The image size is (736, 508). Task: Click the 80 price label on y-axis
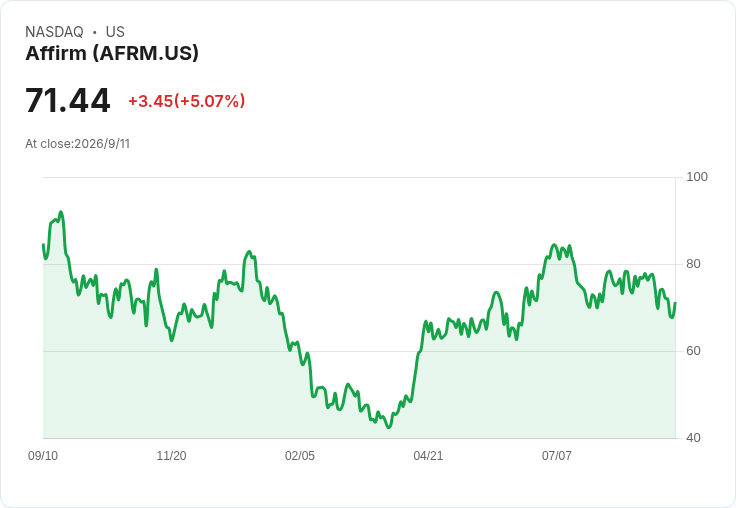pos(693,264)
